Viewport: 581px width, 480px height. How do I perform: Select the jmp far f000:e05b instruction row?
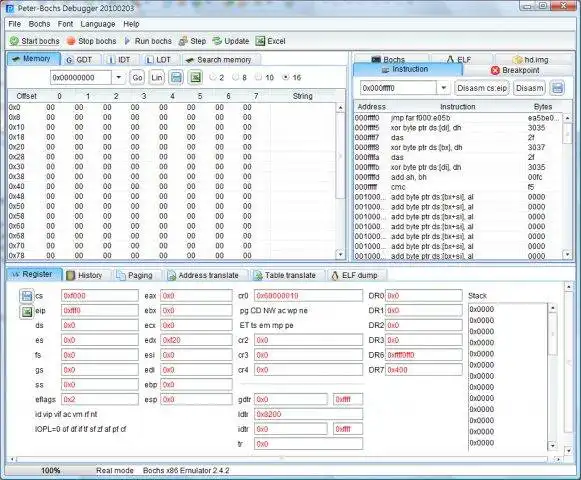[458, 118]
